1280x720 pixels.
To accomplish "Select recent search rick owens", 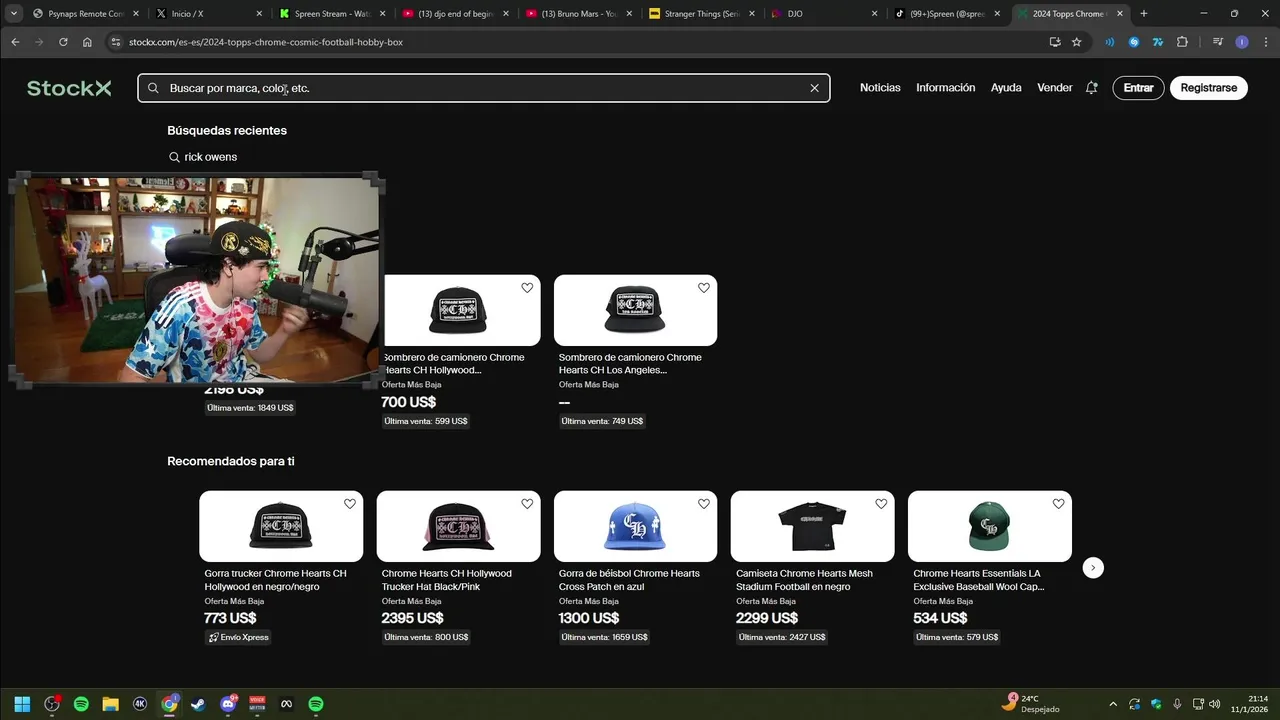I will point(203,157).
